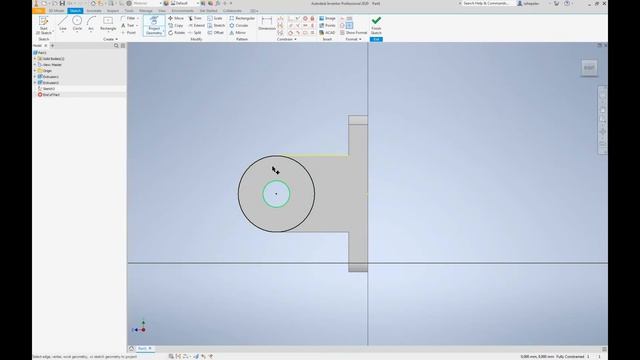Switch to the Annotate tab
Image resolution: width=640 pixels, height=360 pixels.
[94, 11]
